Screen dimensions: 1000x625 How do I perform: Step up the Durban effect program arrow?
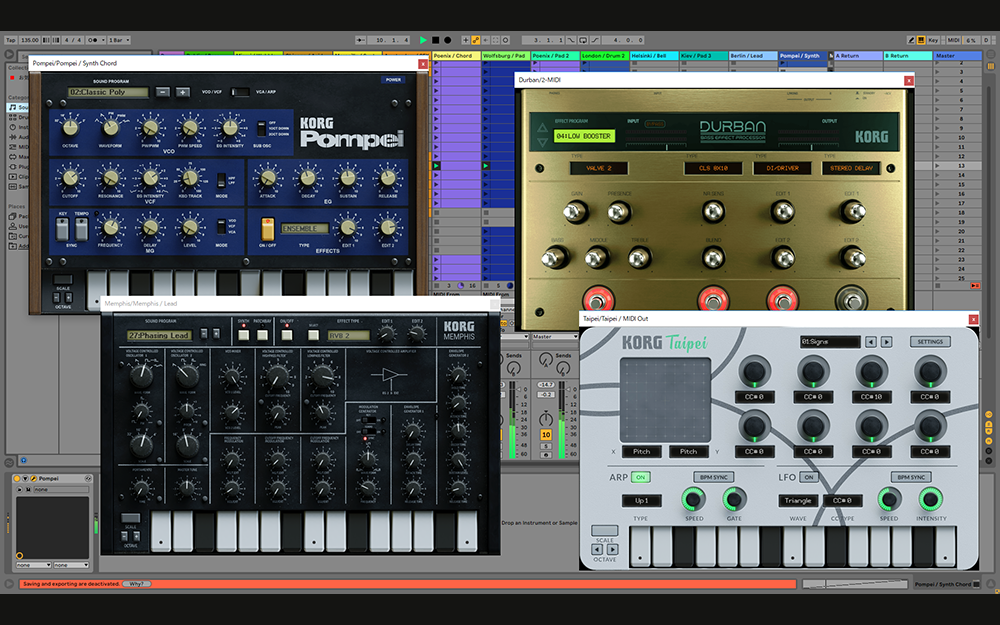[x=542, y=128]
